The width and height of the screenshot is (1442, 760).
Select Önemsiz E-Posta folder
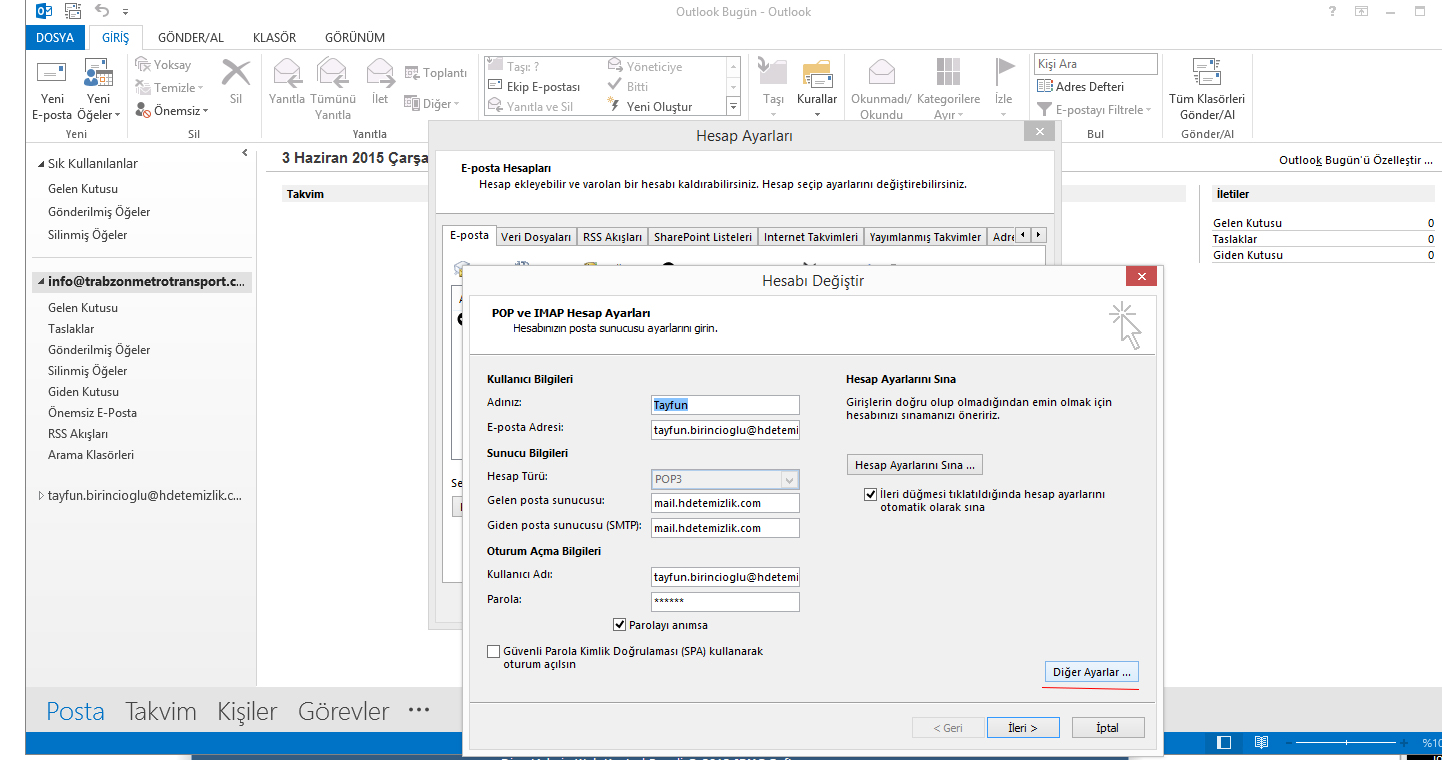pos(92,413)
